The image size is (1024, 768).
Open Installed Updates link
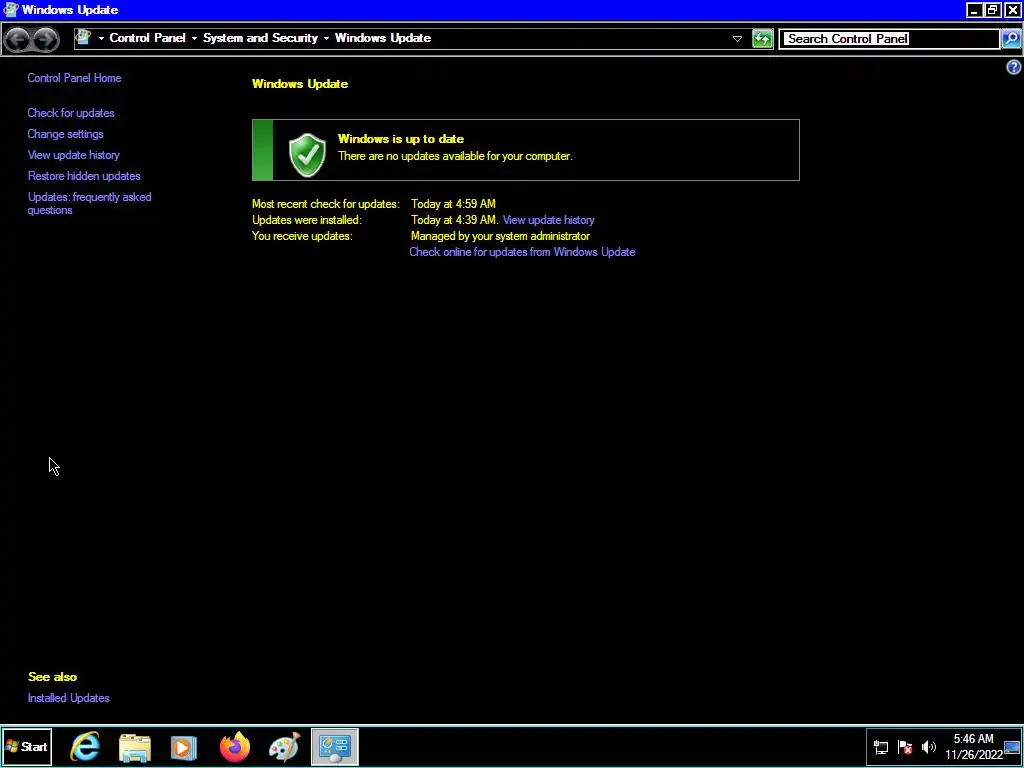point(69,698)
